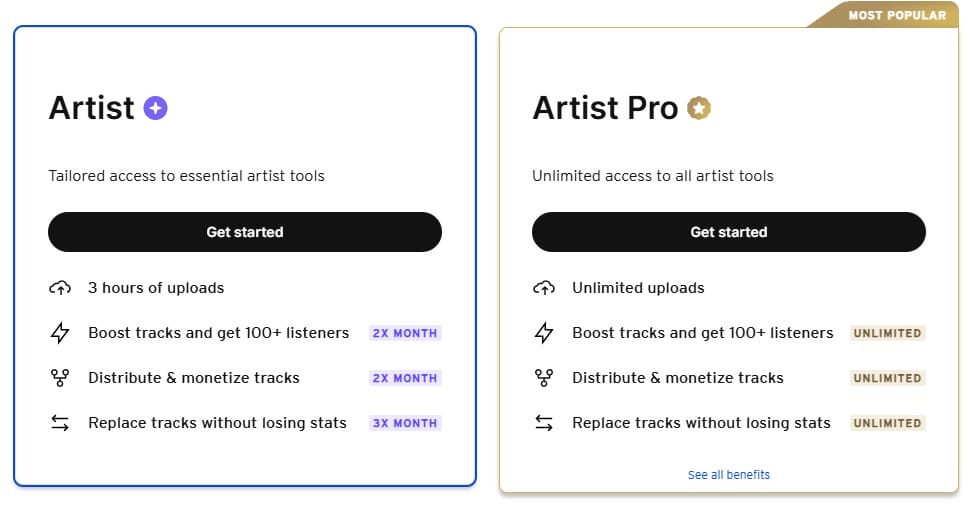Click the gold Artist Pro star badge

pos(699,108)
